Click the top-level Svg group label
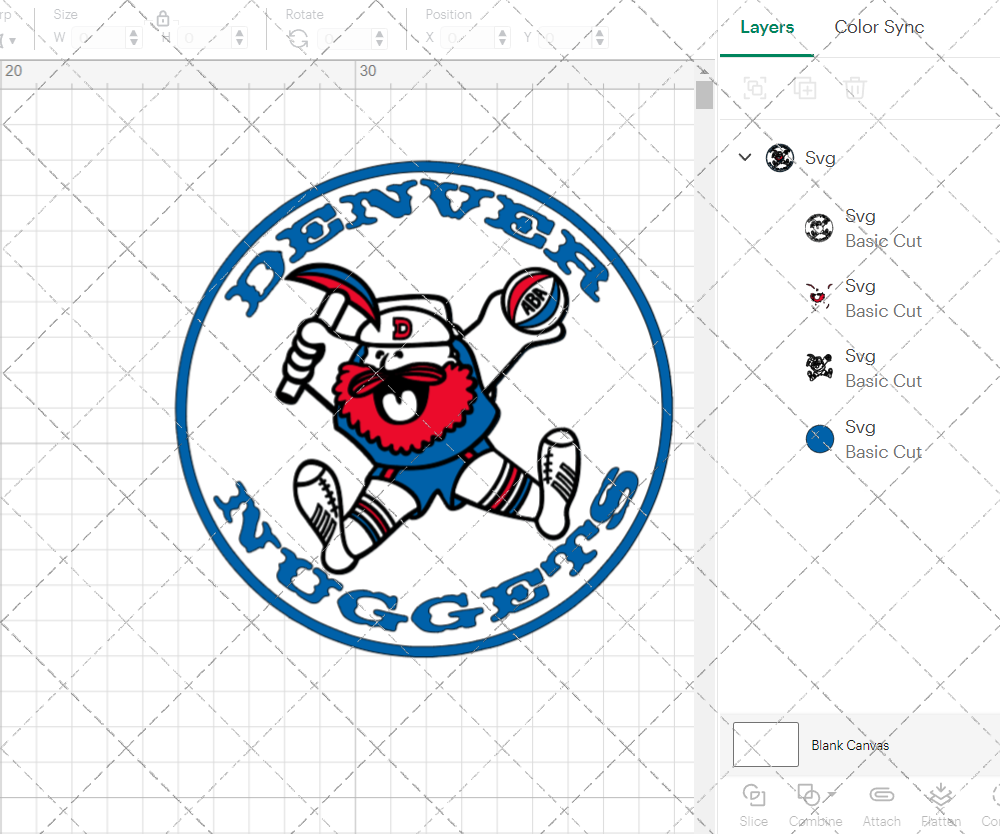This screenshot has height=834, width=1000. [820, 157]
